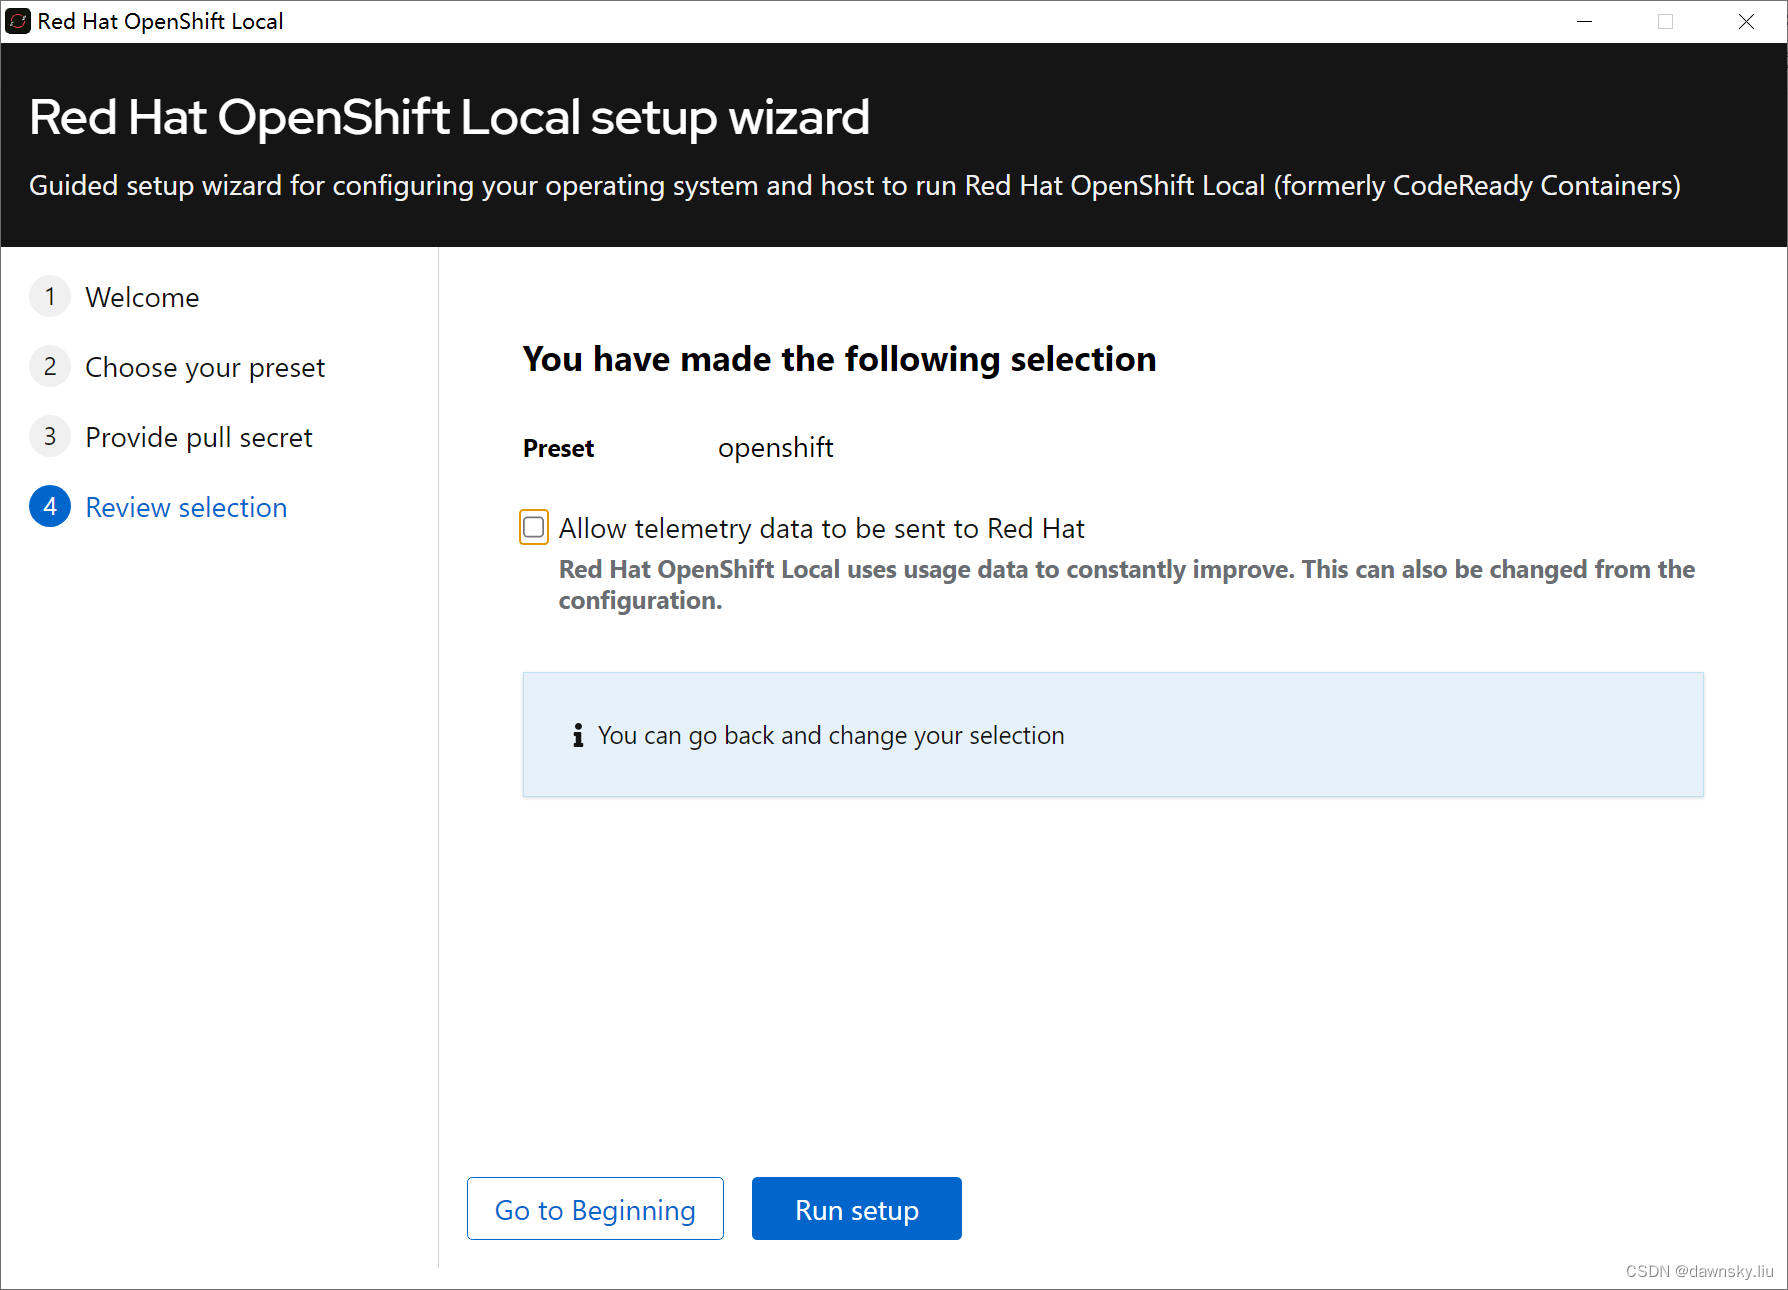This screenshot has height=1290, width=1788.
Task: Enable the Allow telemetry data checkbox
Action: [x=534, y=527]
